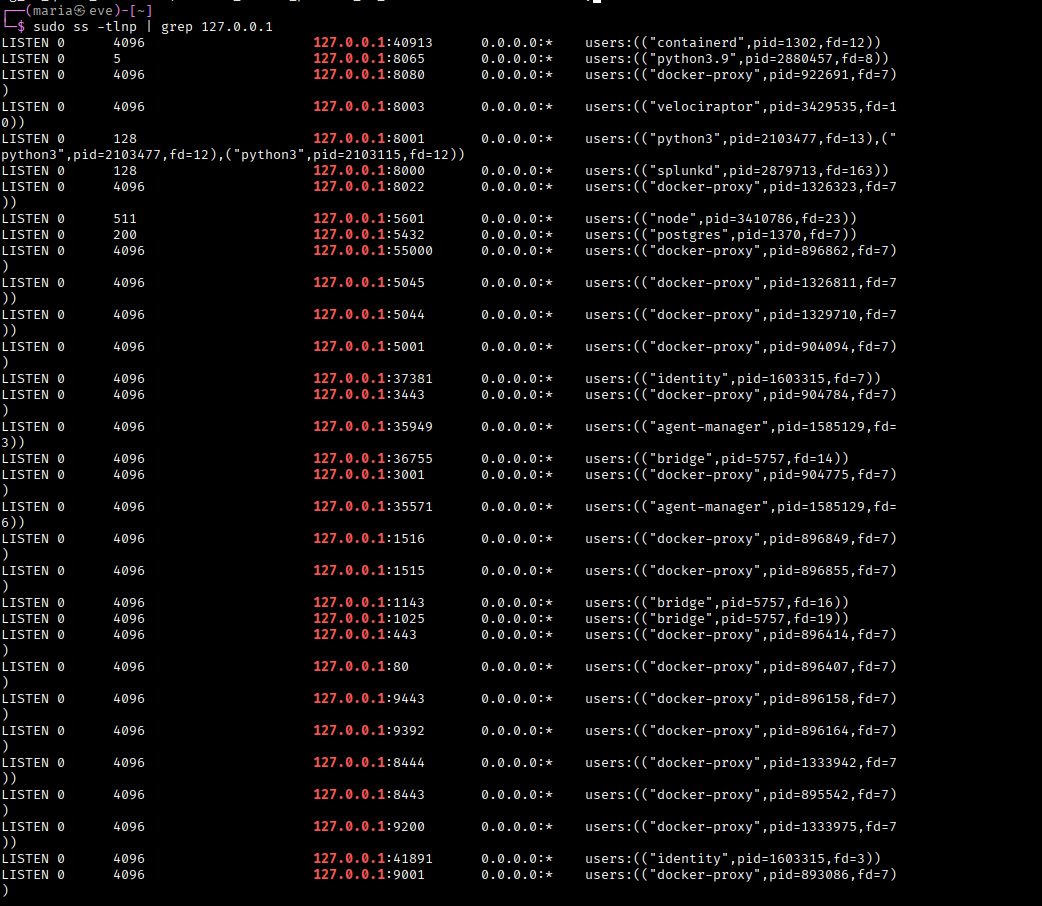Click address 127.0.0.1:443
The image size is (1042, 906).
pos(365,633)
